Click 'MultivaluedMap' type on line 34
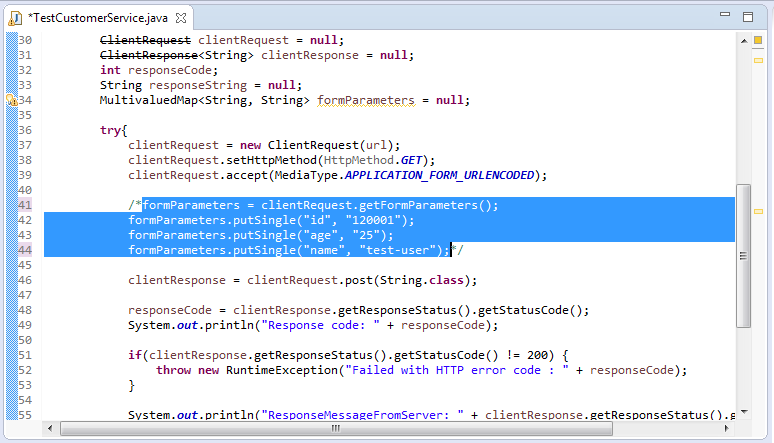This screenshot has width=774, height=443. tap(149, 100)
